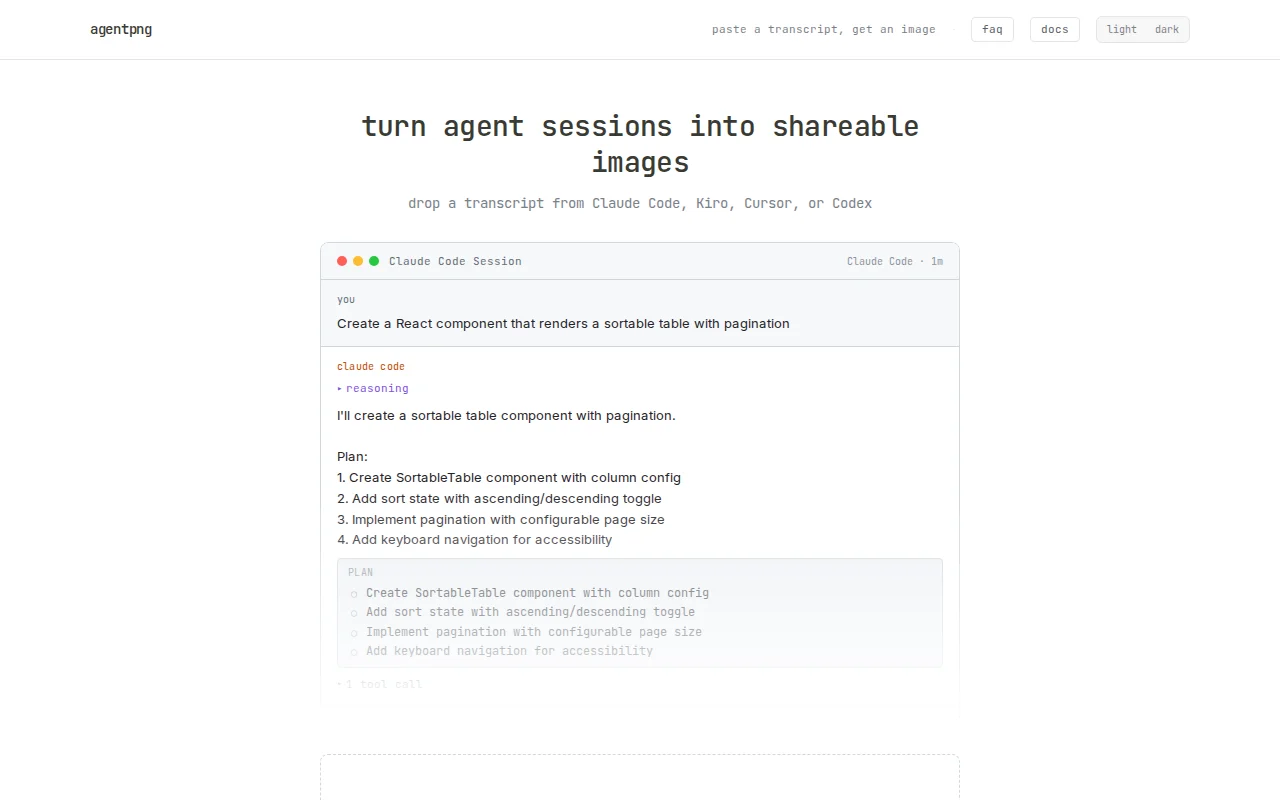
Task: Click the 'you' speaker label
Action: click(346, 299)
